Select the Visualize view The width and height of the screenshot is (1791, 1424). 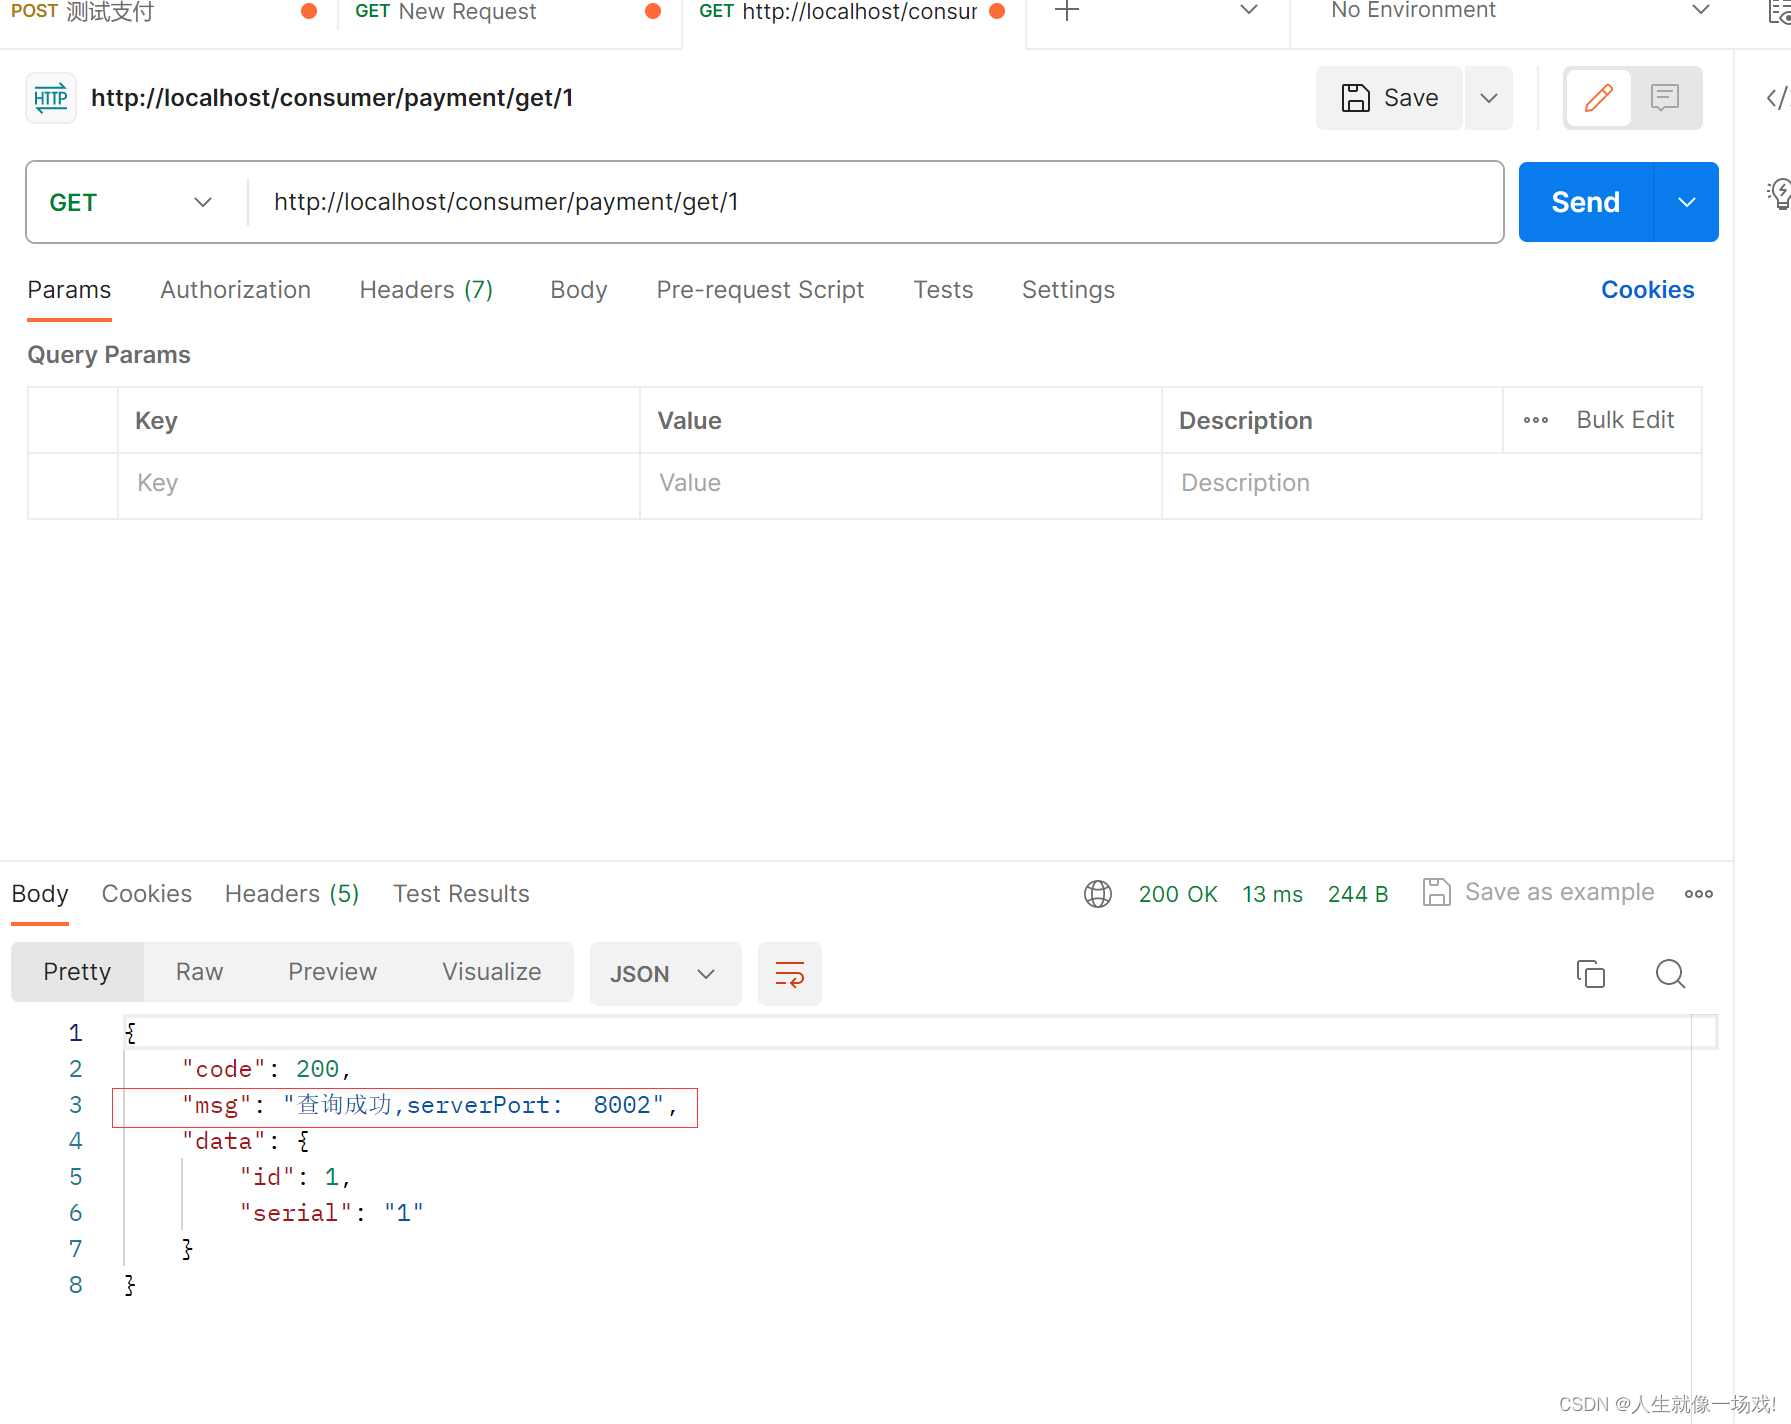491,972
